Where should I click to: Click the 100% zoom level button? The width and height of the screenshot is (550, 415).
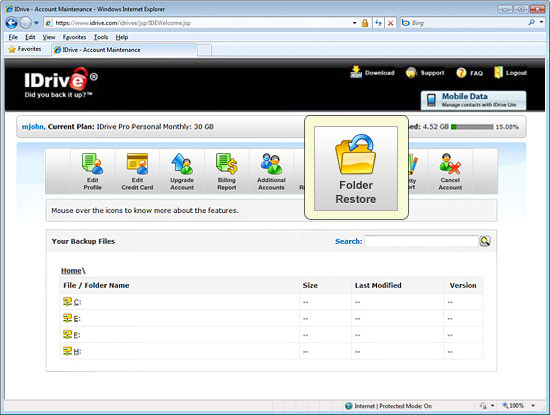(x=513, y=406)
